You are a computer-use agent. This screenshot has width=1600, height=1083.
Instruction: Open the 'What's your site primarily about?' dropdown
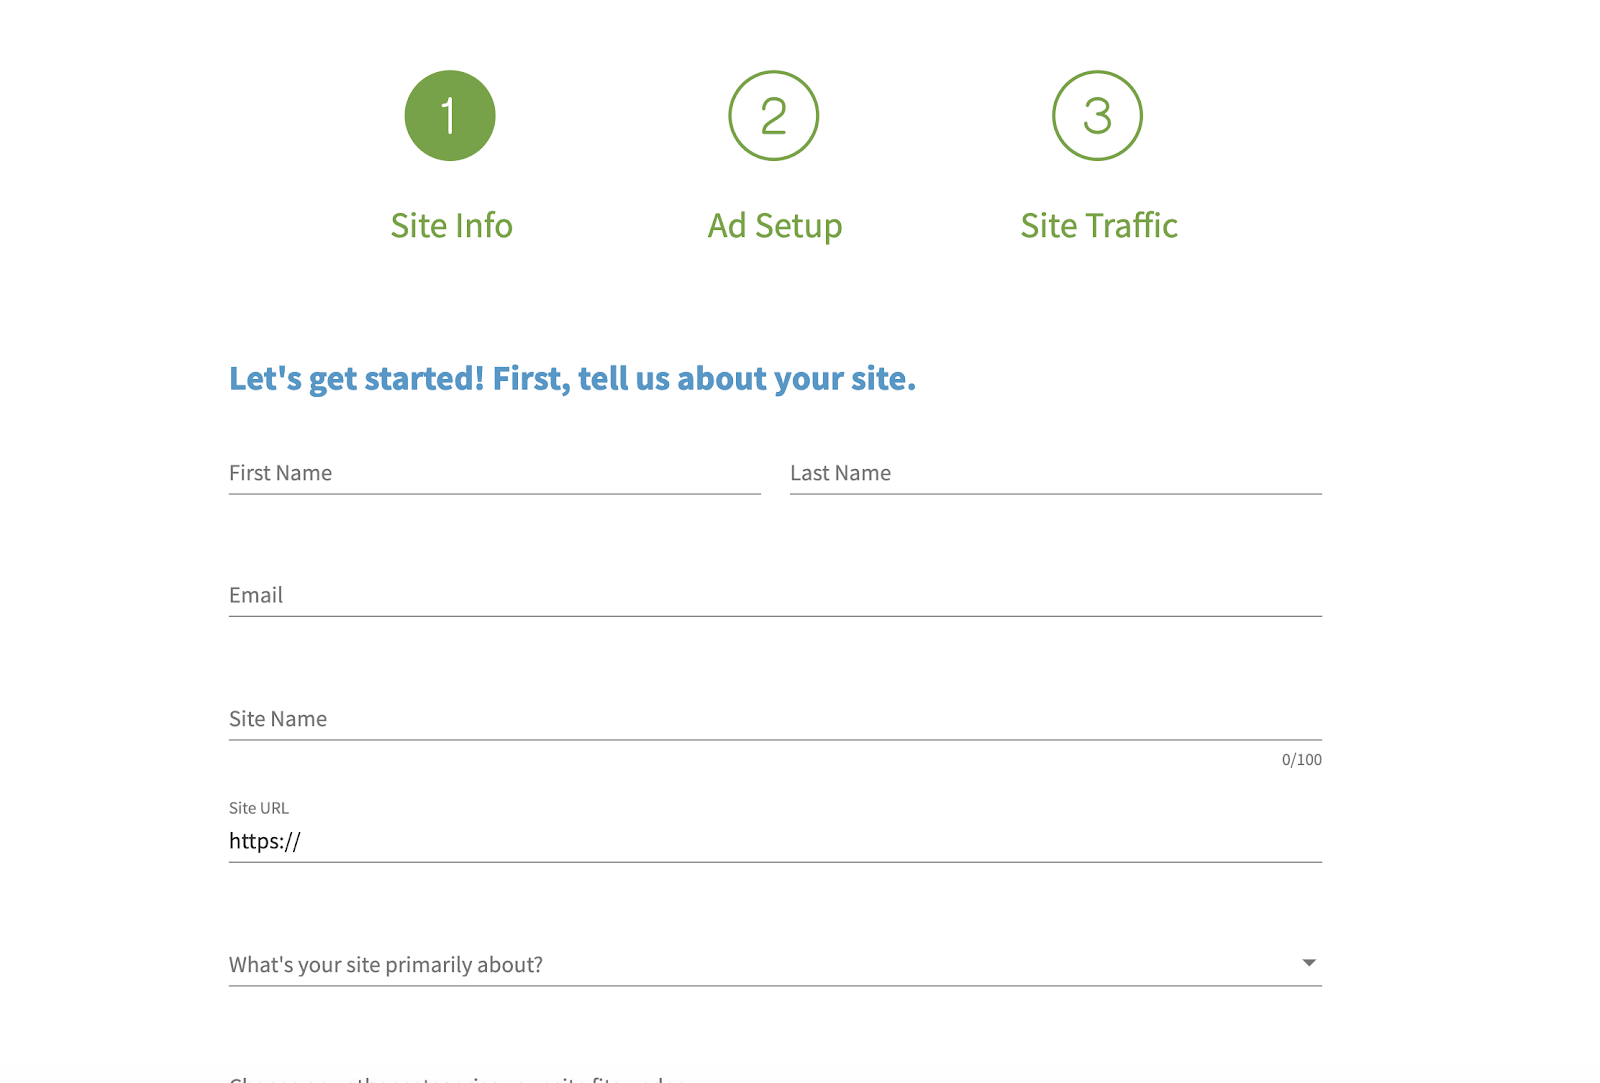(x=775, y=964)
